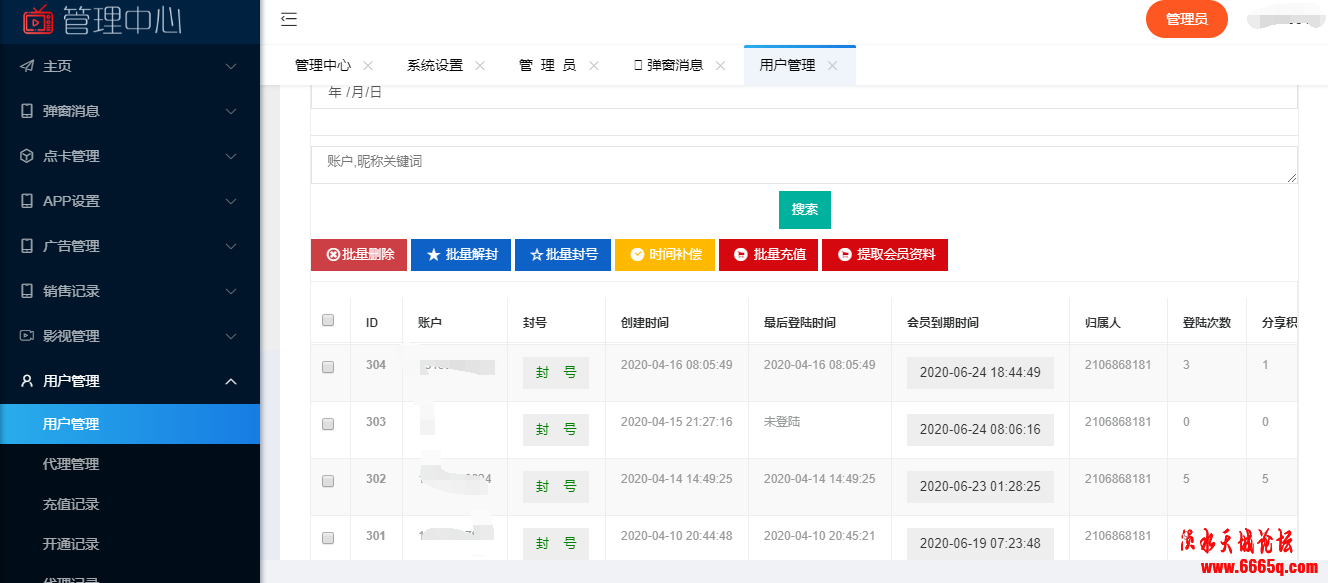Click the icon beside 弹窗消息 in sidebar
The width and height of the screenshot is (1328, 583).
pyautogui.click(x=27, y=111)
